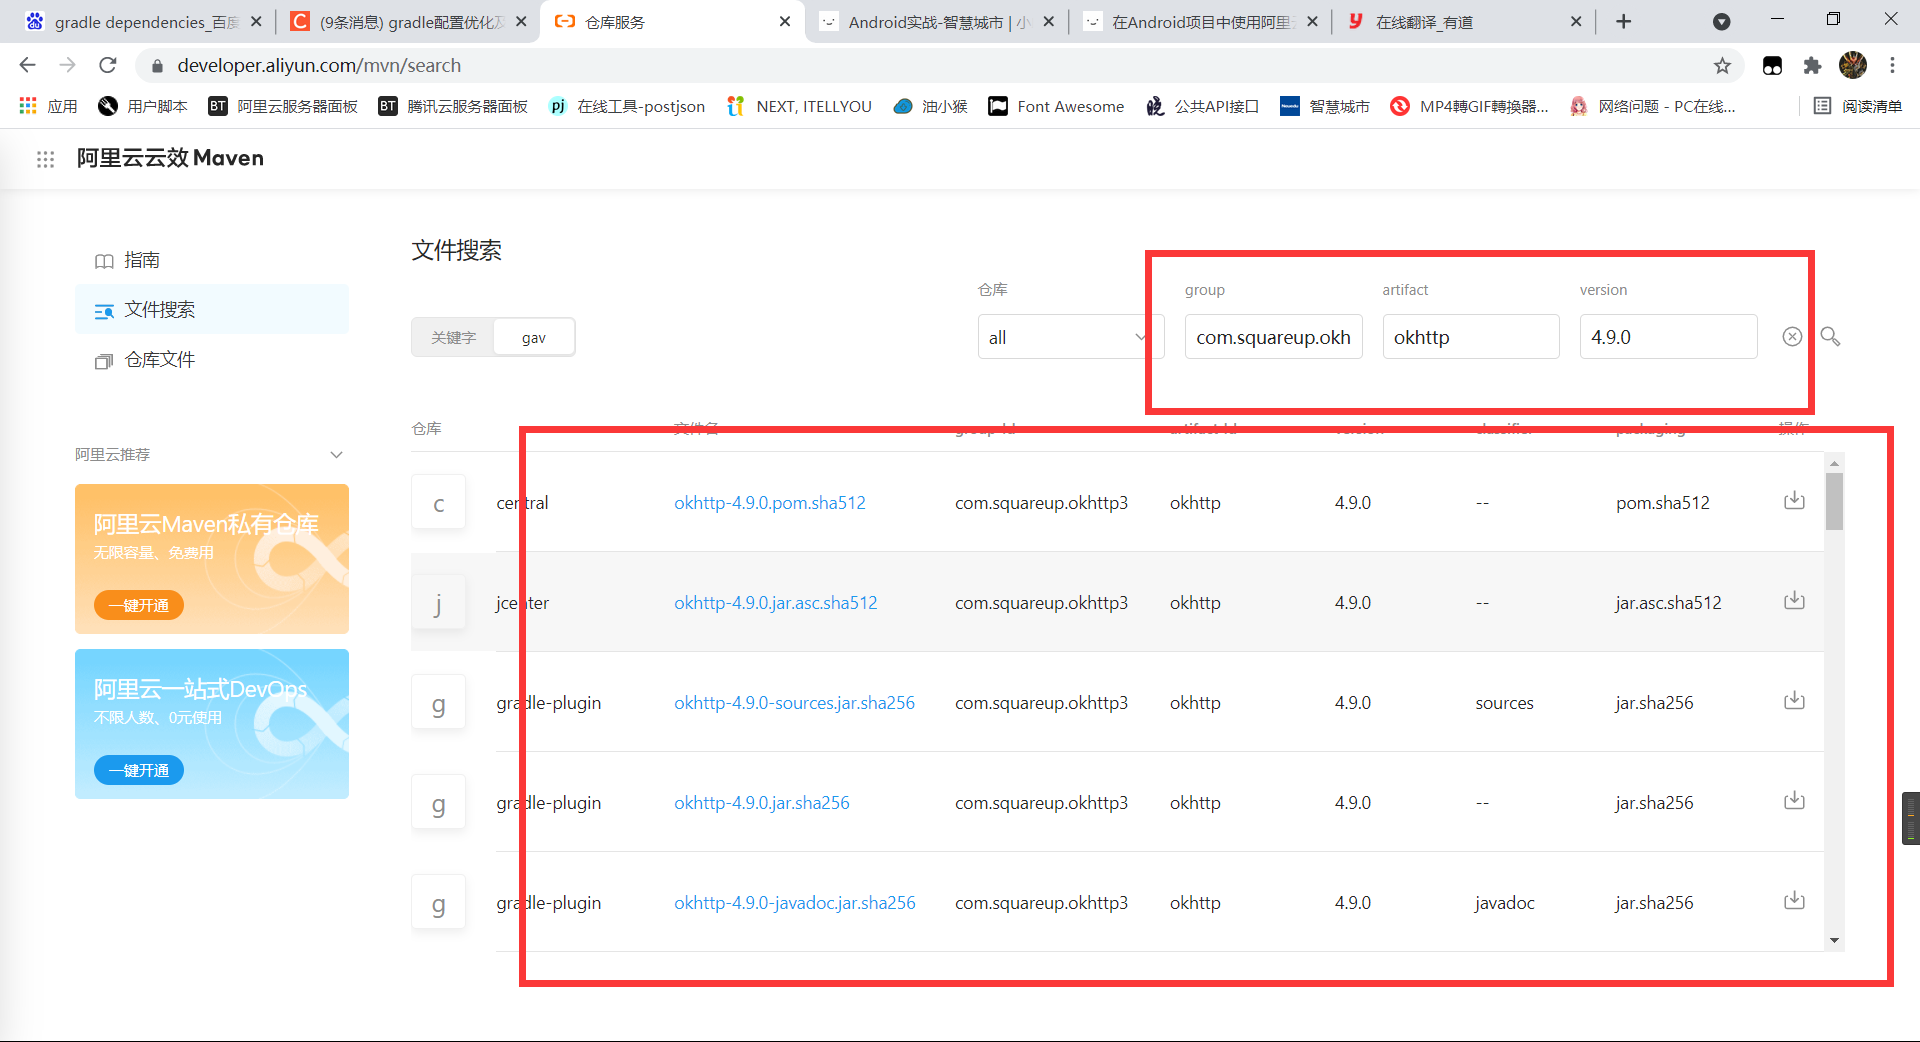Viewport: 1920px width, 1042px height.
Task: Download okhttp-4.9.0.pom.sha512 file
Action: coord(1794,500)
